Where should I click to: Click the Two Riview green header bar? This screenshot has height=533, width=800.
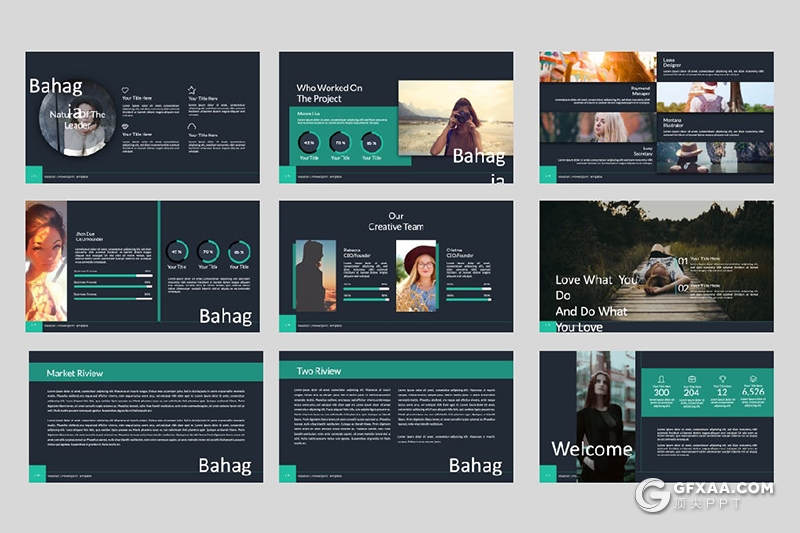(396, 371)
